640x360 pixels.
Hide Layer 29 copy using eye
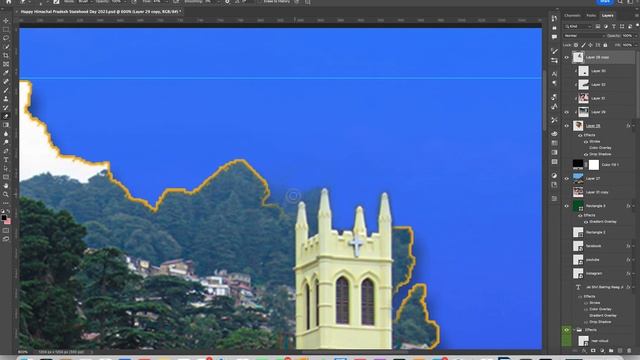[x=567, y=58]
